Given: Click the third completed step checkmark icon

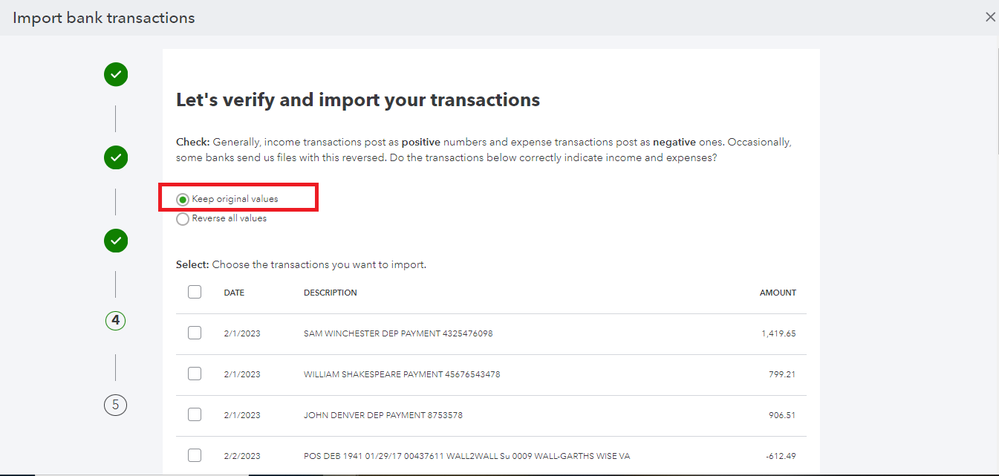Looking at the screenshot, I should tap(116, 240).
